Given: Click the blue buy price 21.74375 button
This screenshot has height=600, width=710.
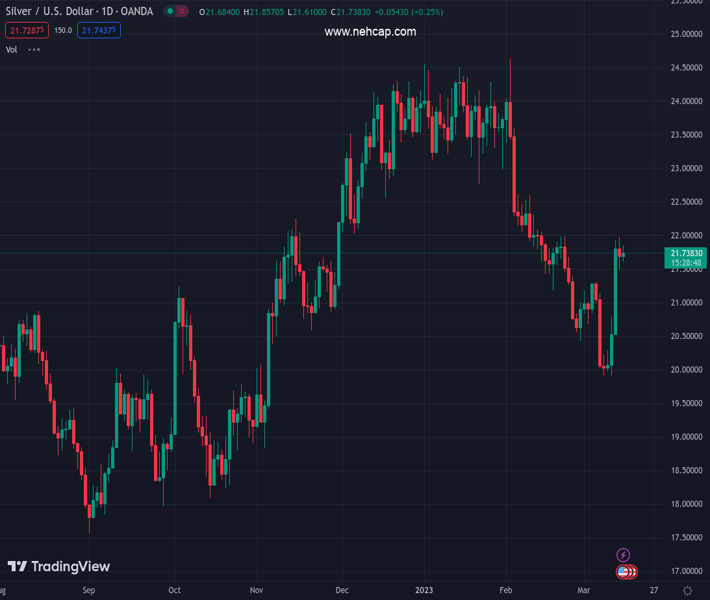Looking at the screenshot, I should 99,30.
